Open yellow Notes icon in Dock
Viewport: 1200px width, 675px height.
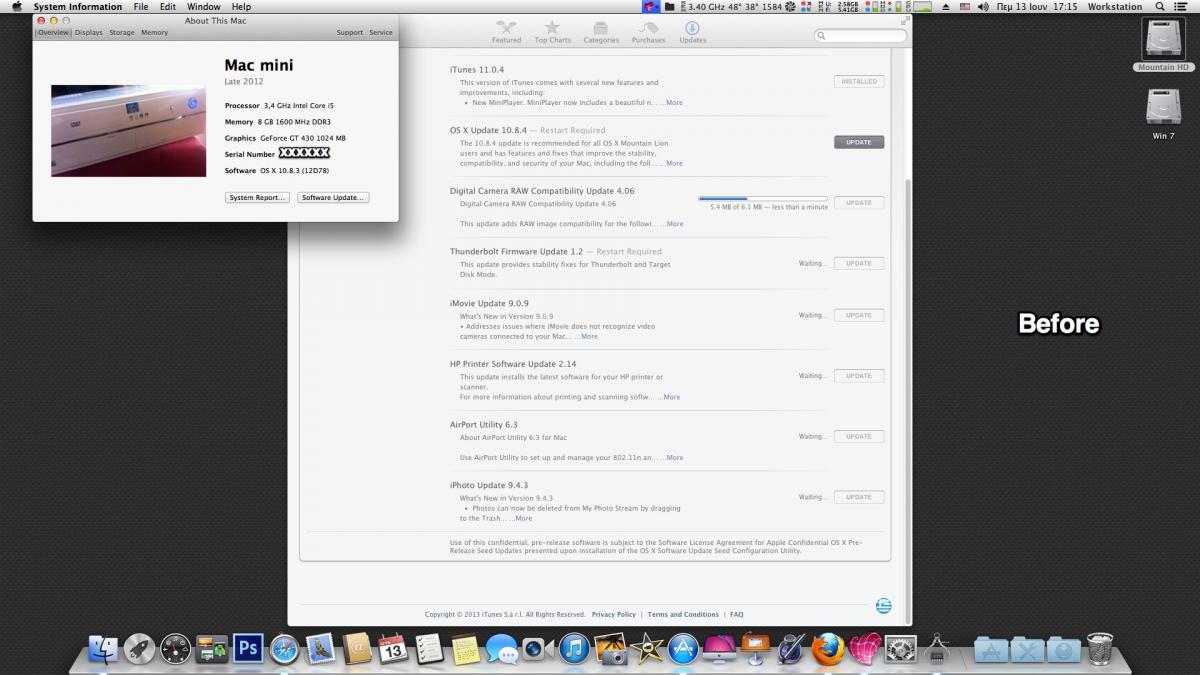(465, 649)
